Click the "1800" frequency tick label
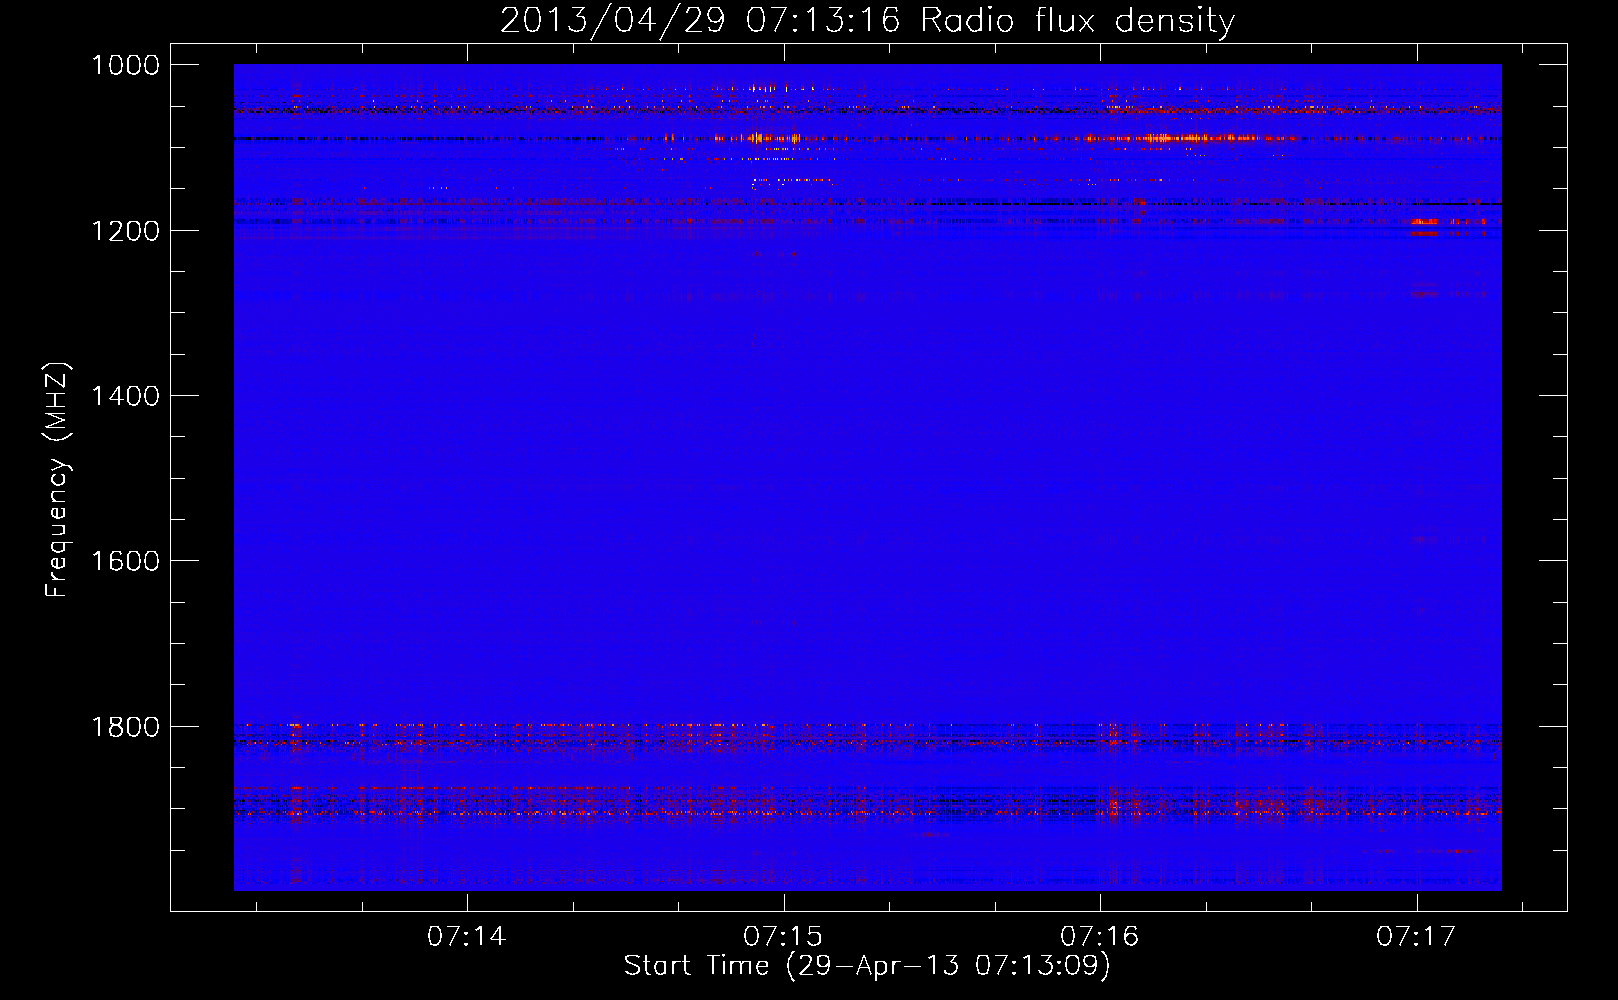The image size is (1618, 1000). tap(125, 727)
